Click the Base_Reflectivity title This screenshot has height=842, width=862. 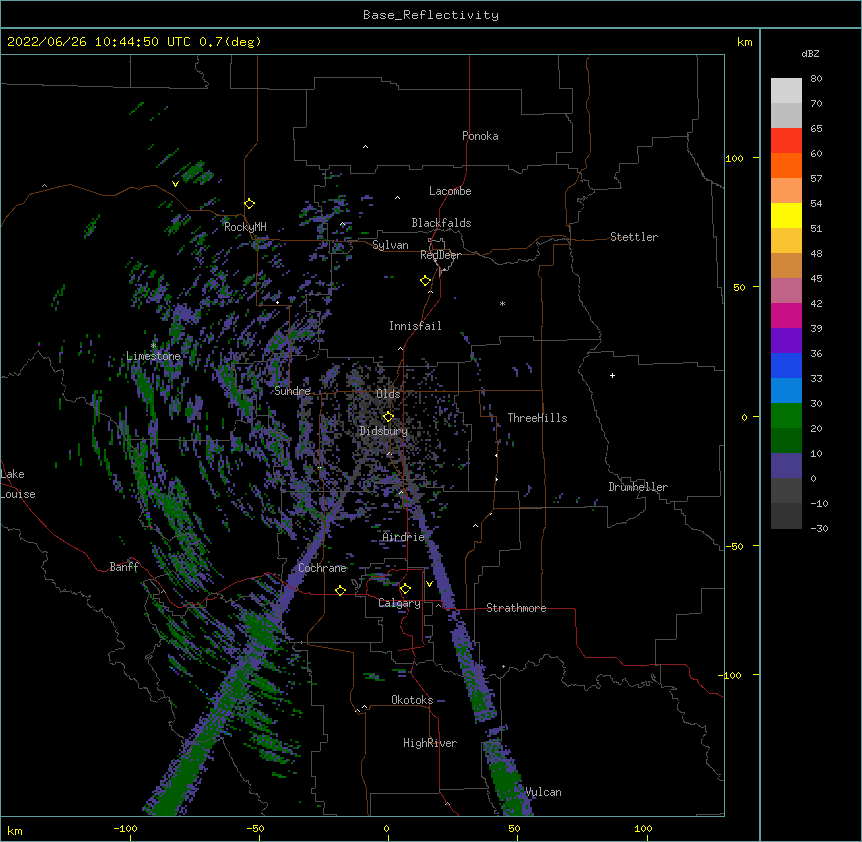click(431, 15)
